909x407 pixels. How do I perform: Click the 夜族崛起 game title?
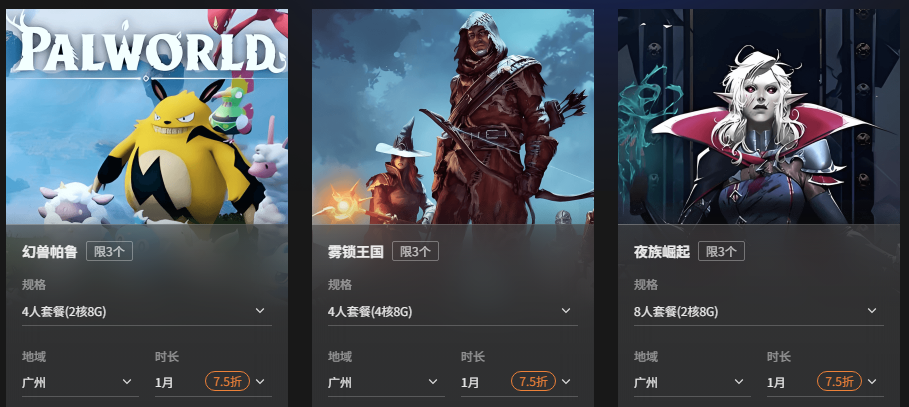[x=662, y=252]
